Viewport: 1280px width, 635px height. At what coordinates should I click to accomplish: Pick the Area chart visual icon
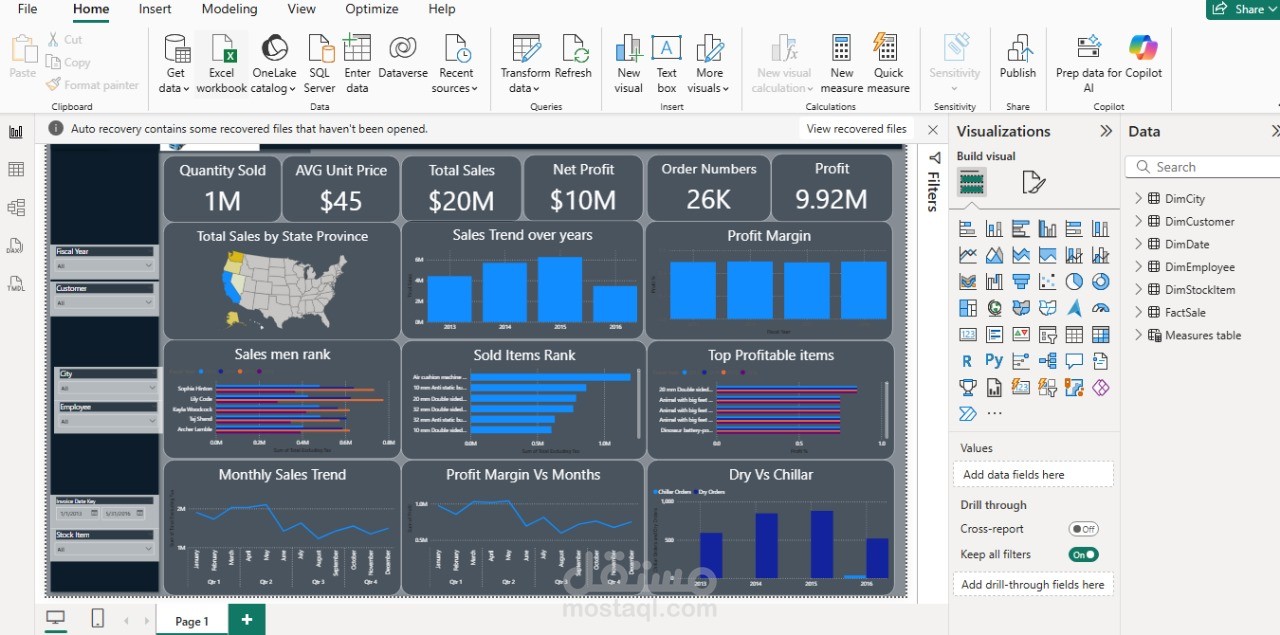pos(994,255)
